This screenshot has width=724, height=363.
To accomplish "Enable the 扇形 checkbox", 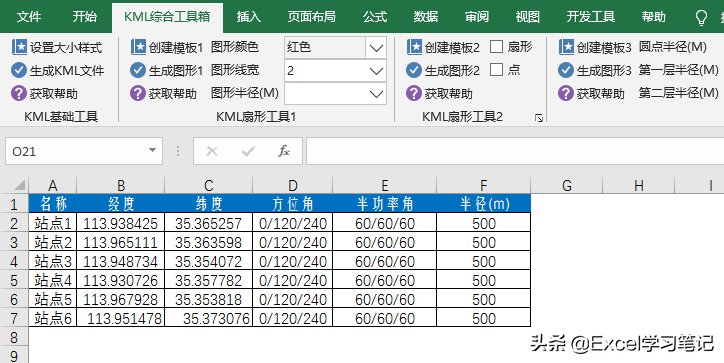I will click(496, 47).
